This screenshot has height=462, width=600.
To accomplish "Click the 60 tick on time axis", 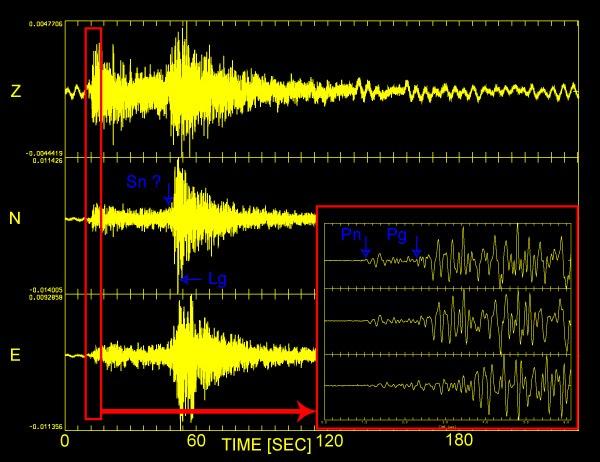I will tap(194, 440).
